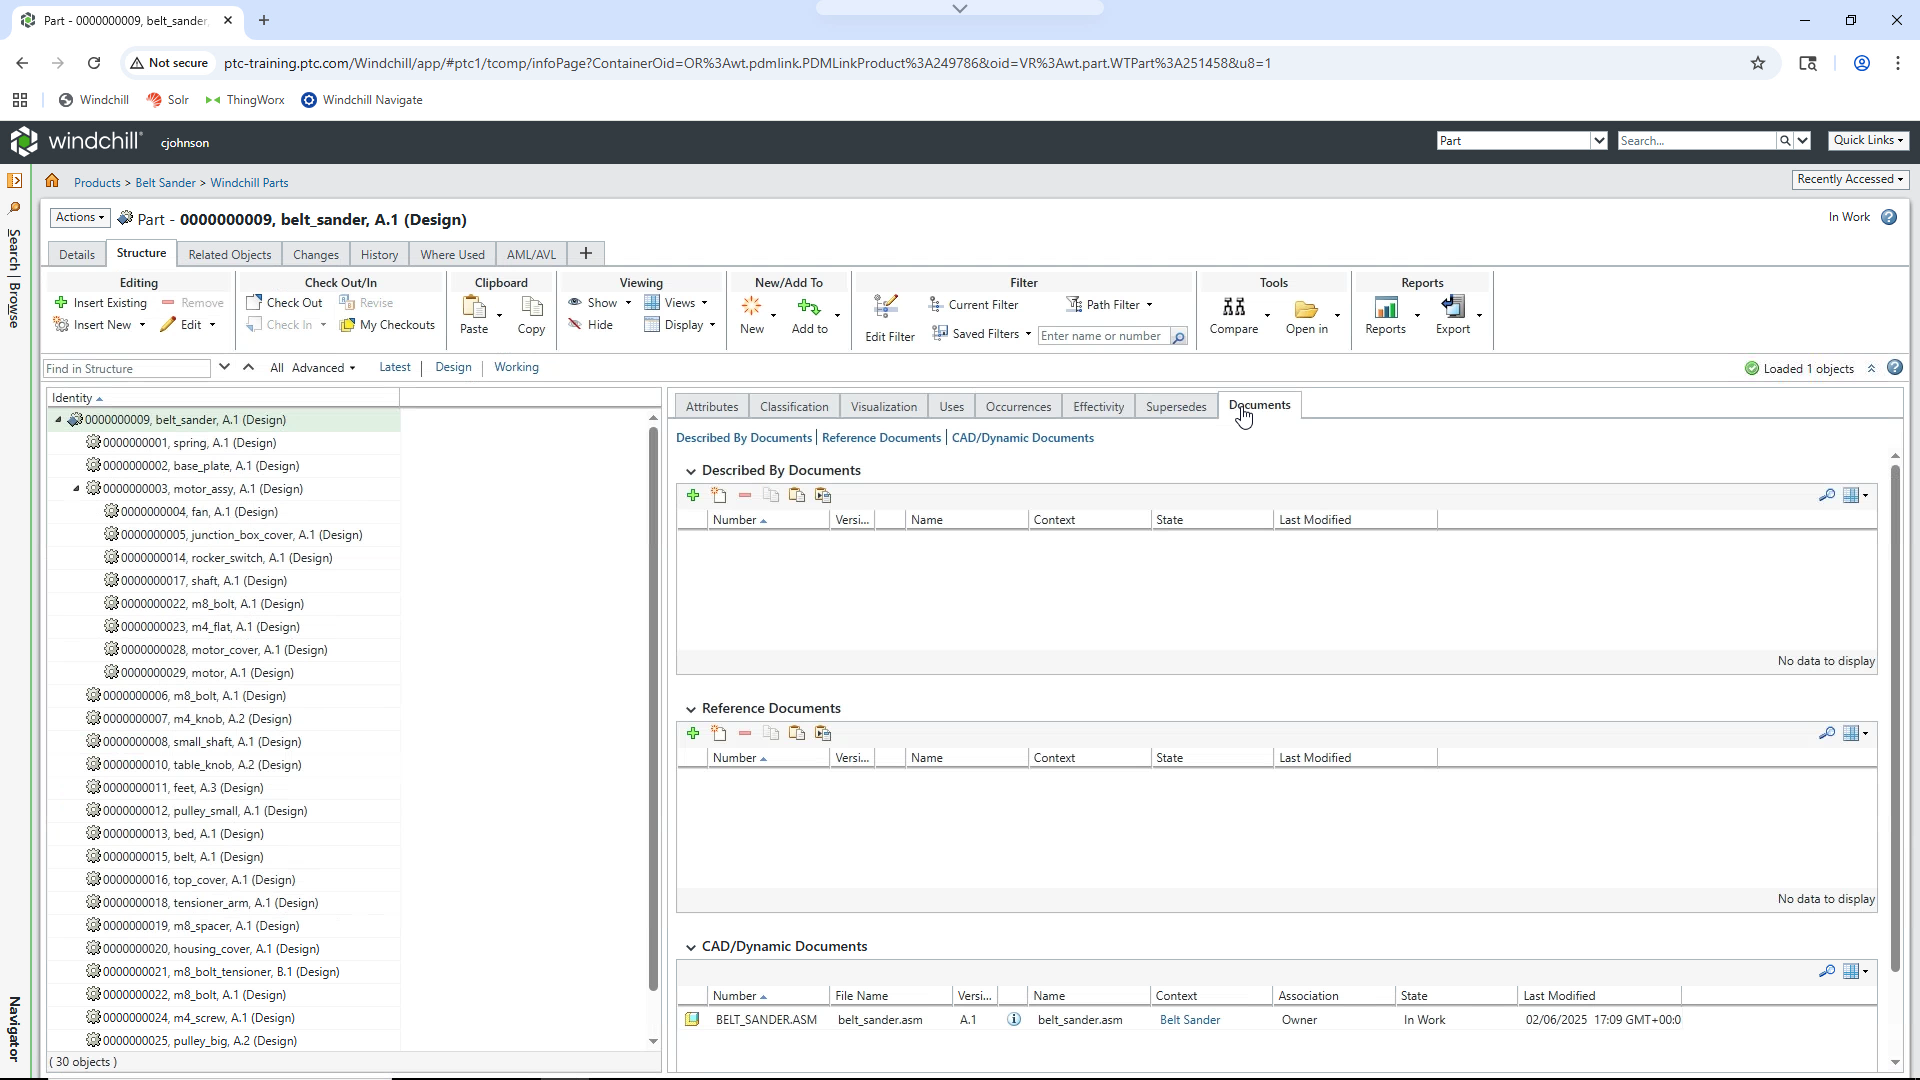Click the Edit Filter icon
The image size is (1920, 1080).
pos(886,308)
